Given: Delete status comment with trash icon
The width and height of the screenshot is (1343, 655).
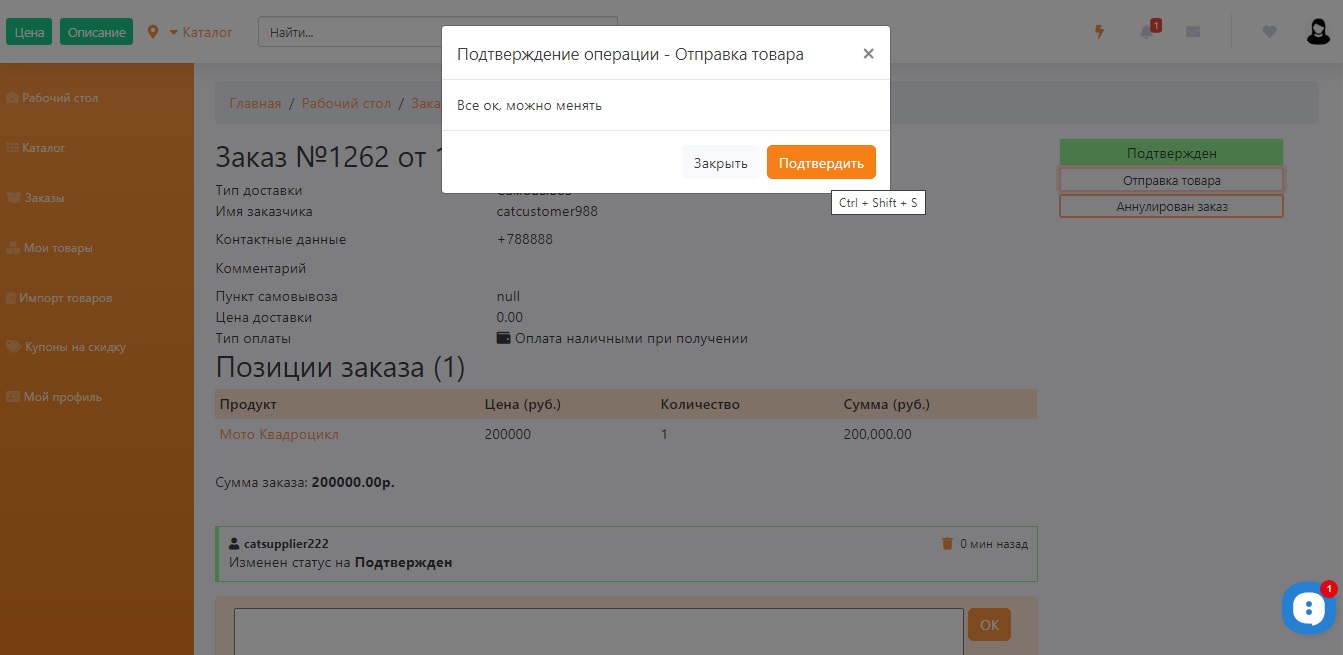Looking at the screenshot, I should [947, 544].
